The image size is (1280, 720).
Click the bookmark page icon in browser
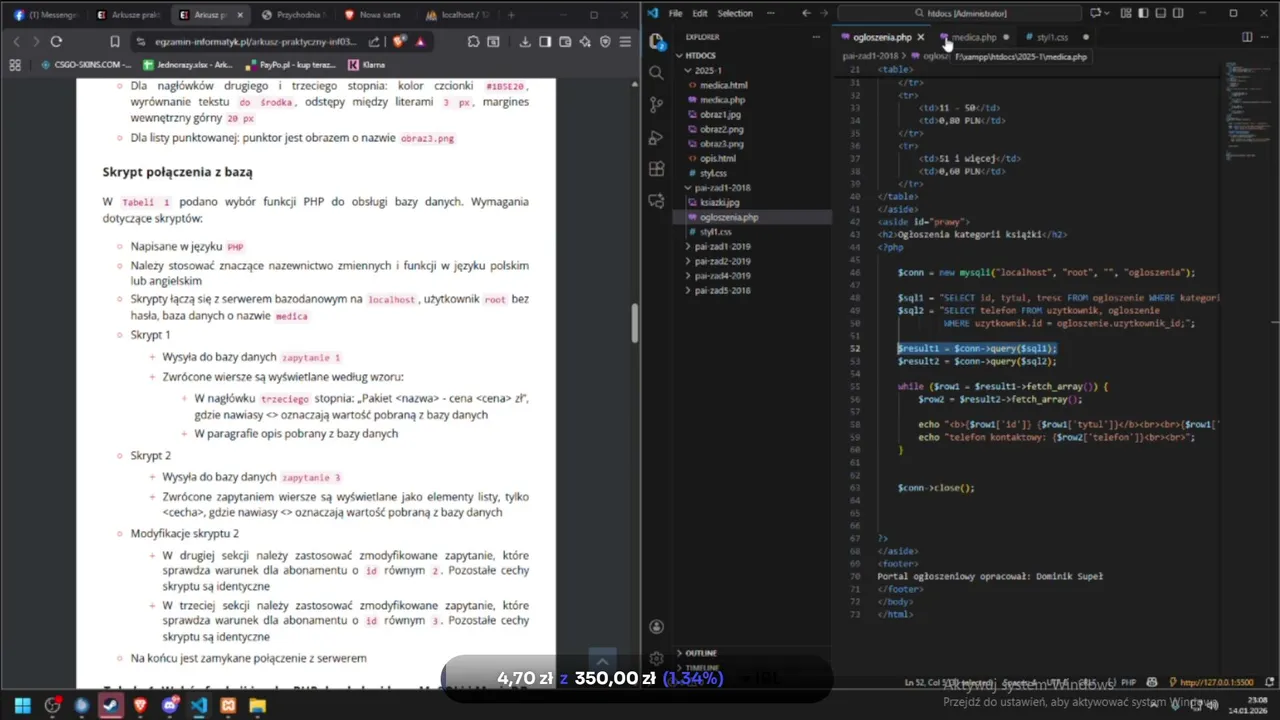115,42
